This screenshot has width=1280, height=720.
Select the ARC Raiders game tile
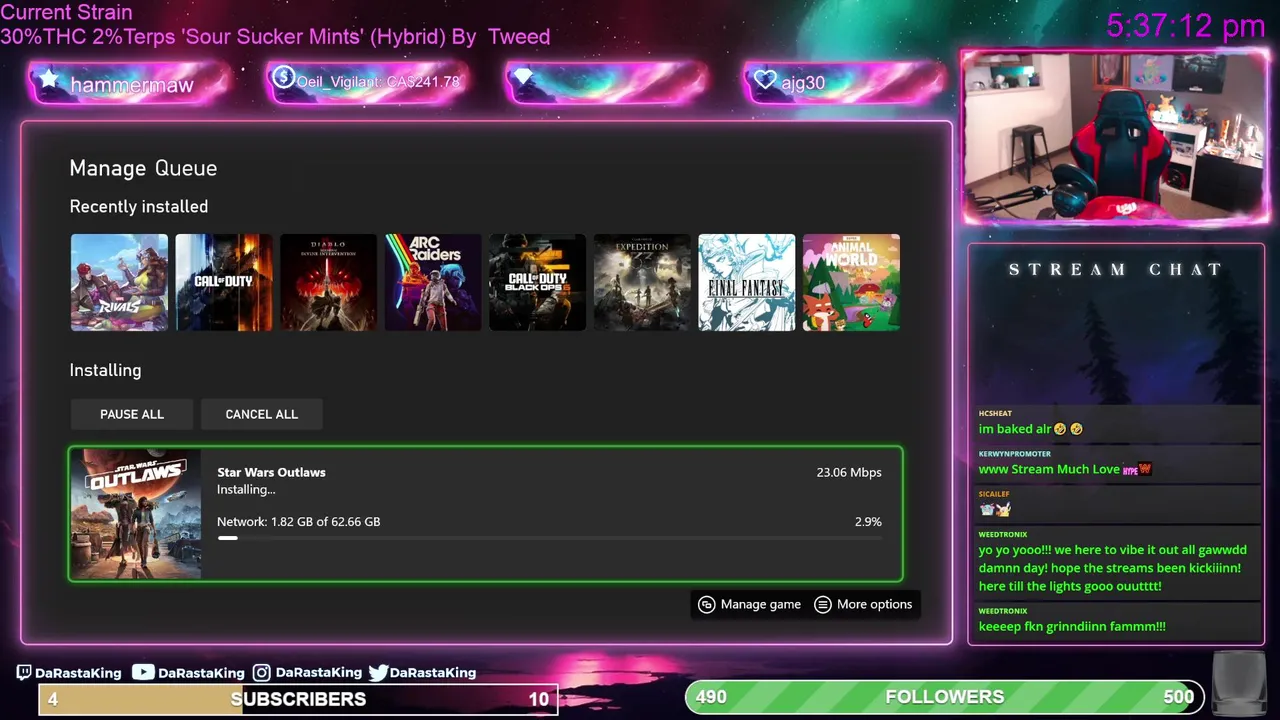pyautogui.click(x=433, y=282)
